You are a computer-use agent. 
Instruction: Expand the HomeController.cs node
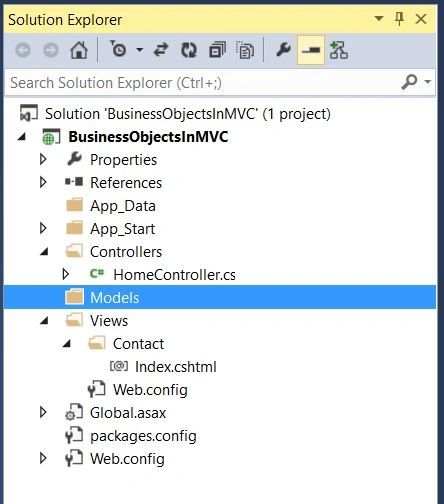click(66, 274)
